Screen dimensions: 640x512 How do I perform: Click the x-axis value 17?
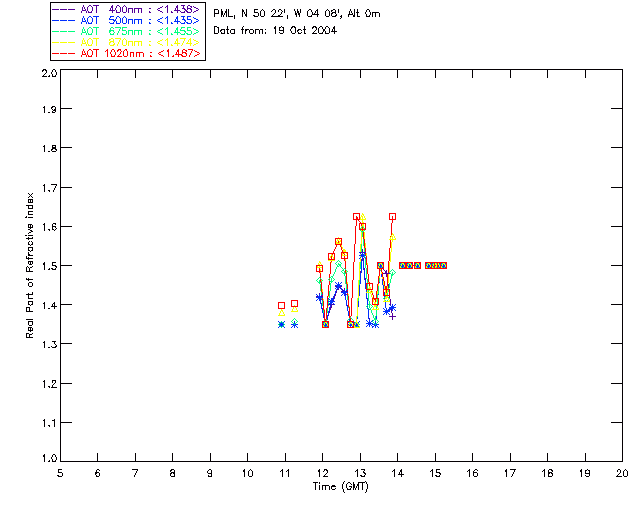pos(510,473)
